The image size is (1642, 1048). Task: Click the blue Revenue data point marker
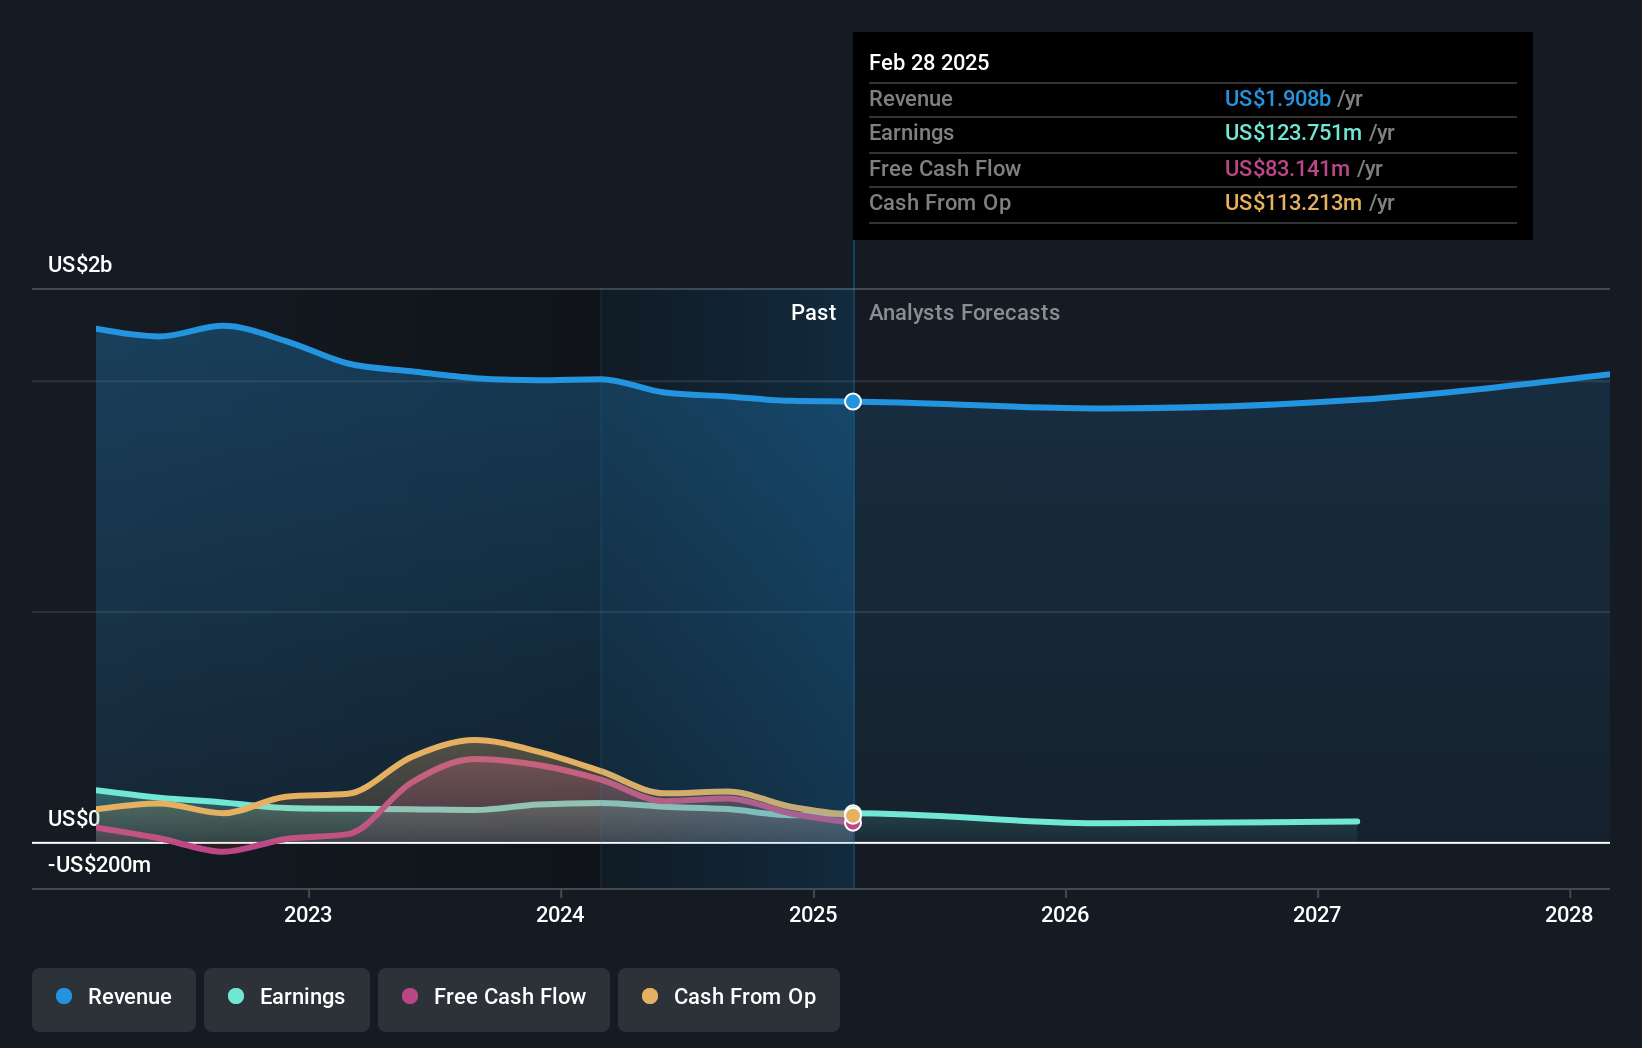[853, 401]
